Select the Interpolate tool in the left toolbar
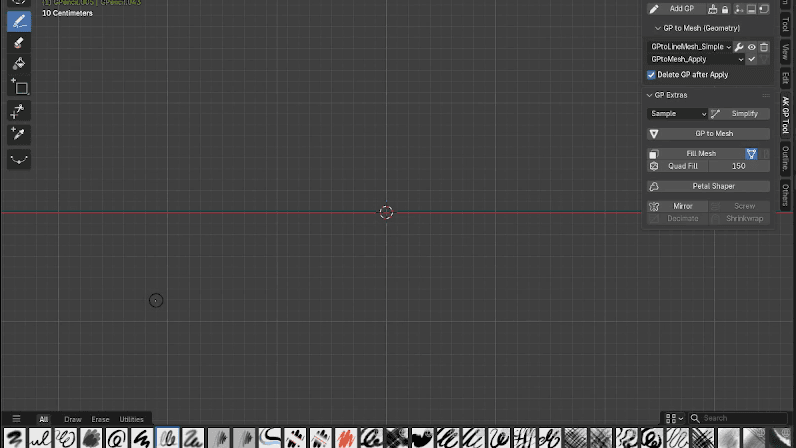This screenshot has width=796, height=448. coord(19,111)
